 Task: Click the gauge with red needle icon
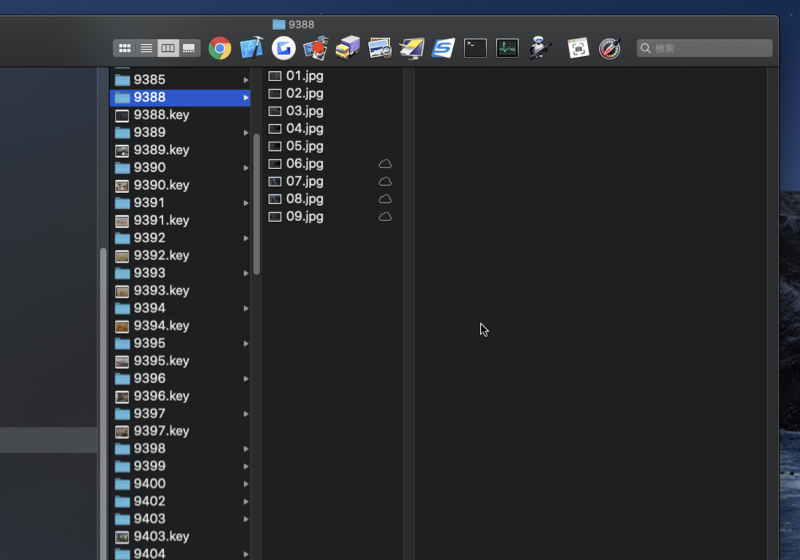click(x=610, y=48)
